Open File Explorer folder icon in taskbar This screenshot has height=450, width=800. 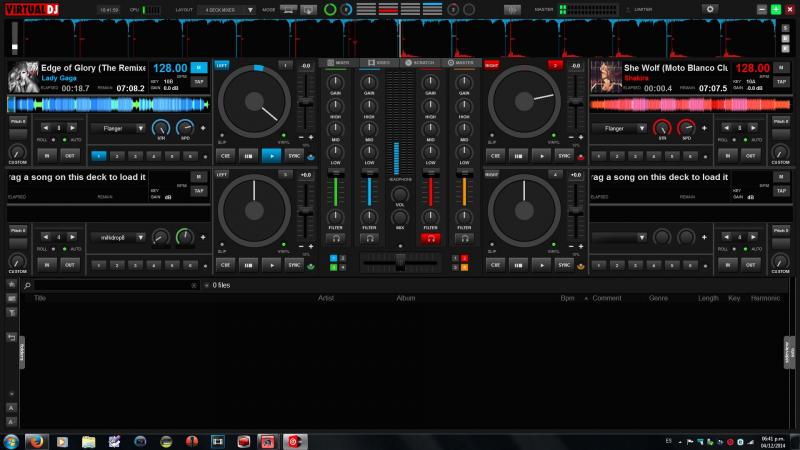pyautogui.click(x=88, y=441)
